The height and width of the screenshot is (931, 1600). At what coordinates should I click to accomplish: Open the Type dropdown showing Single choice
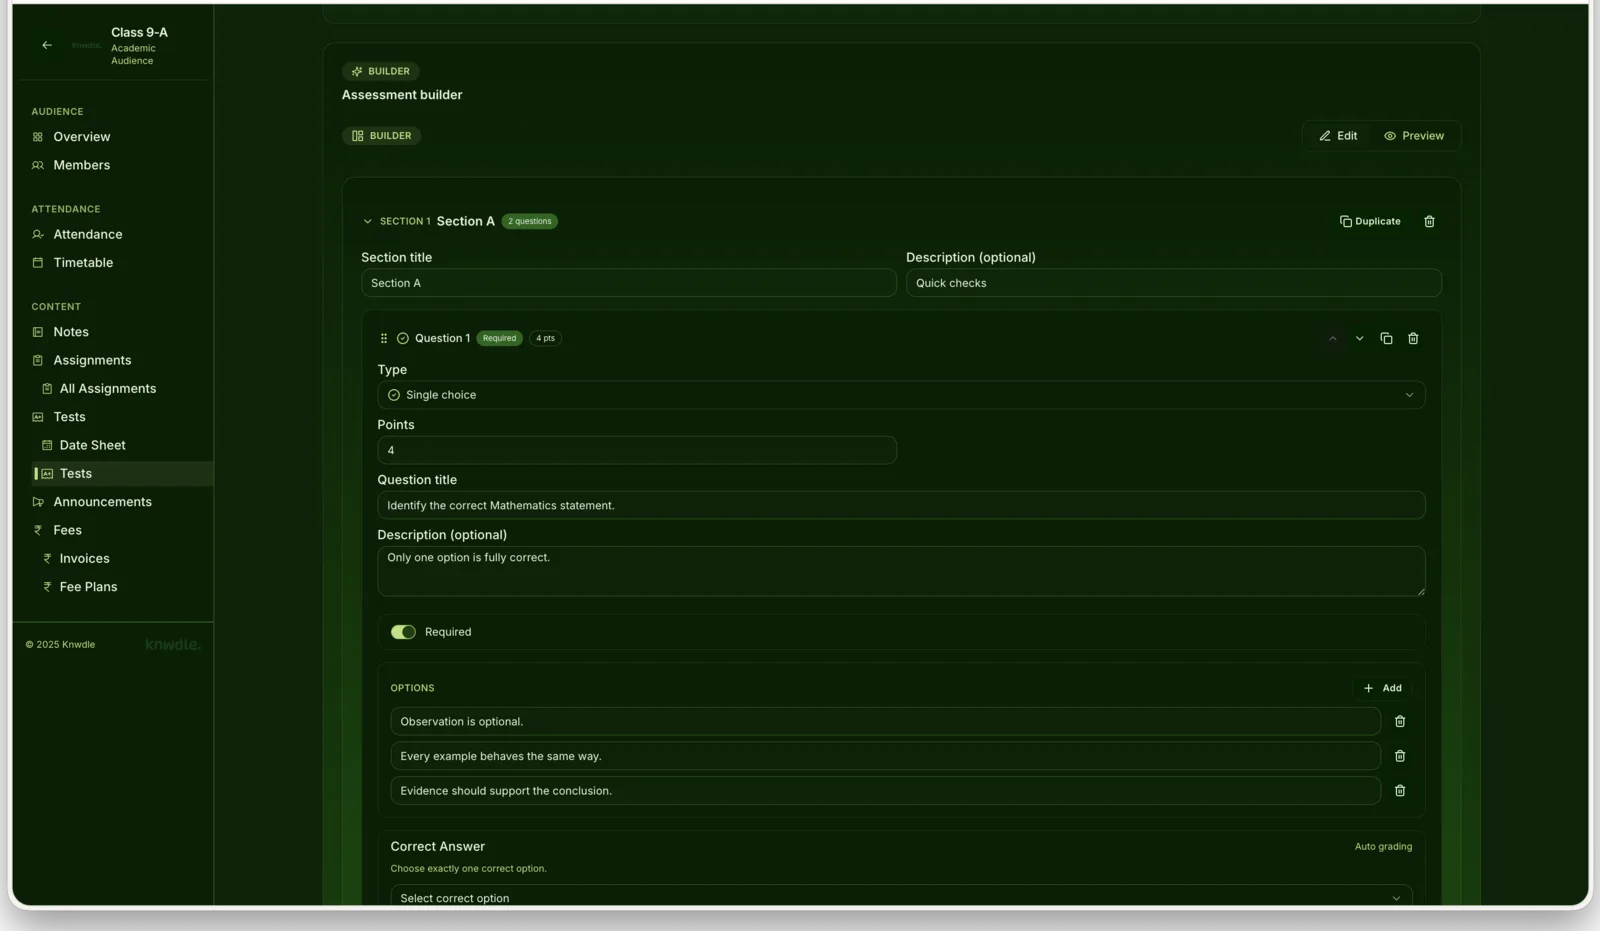[x=901, y=395]
